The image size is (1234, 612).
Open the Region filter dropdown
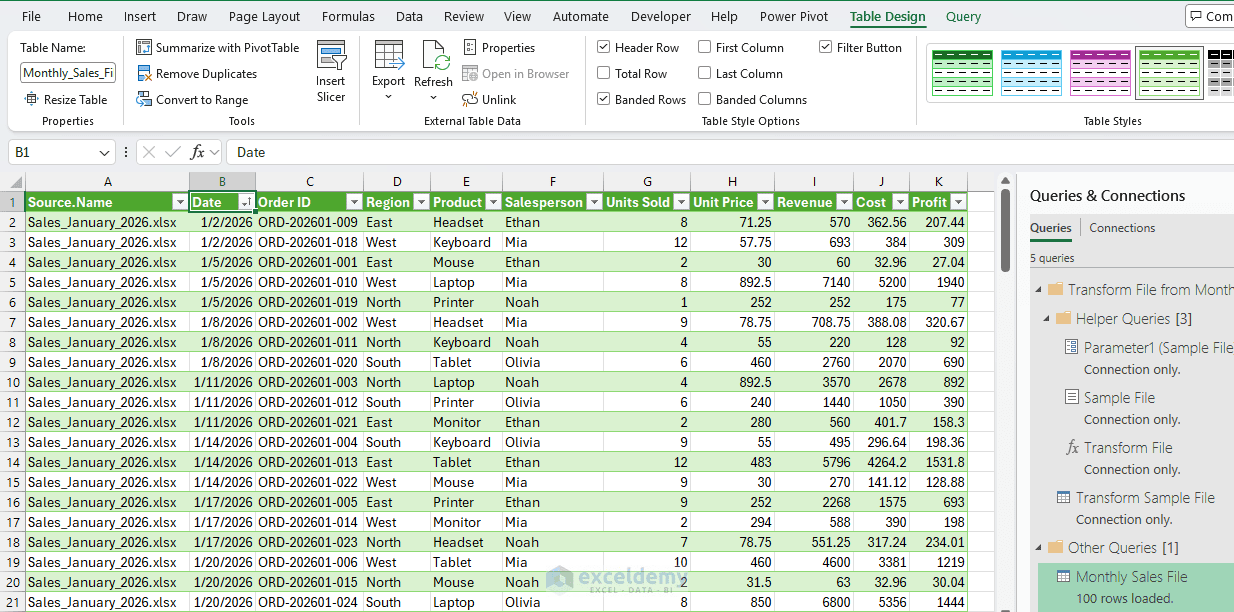click(421, 202)
